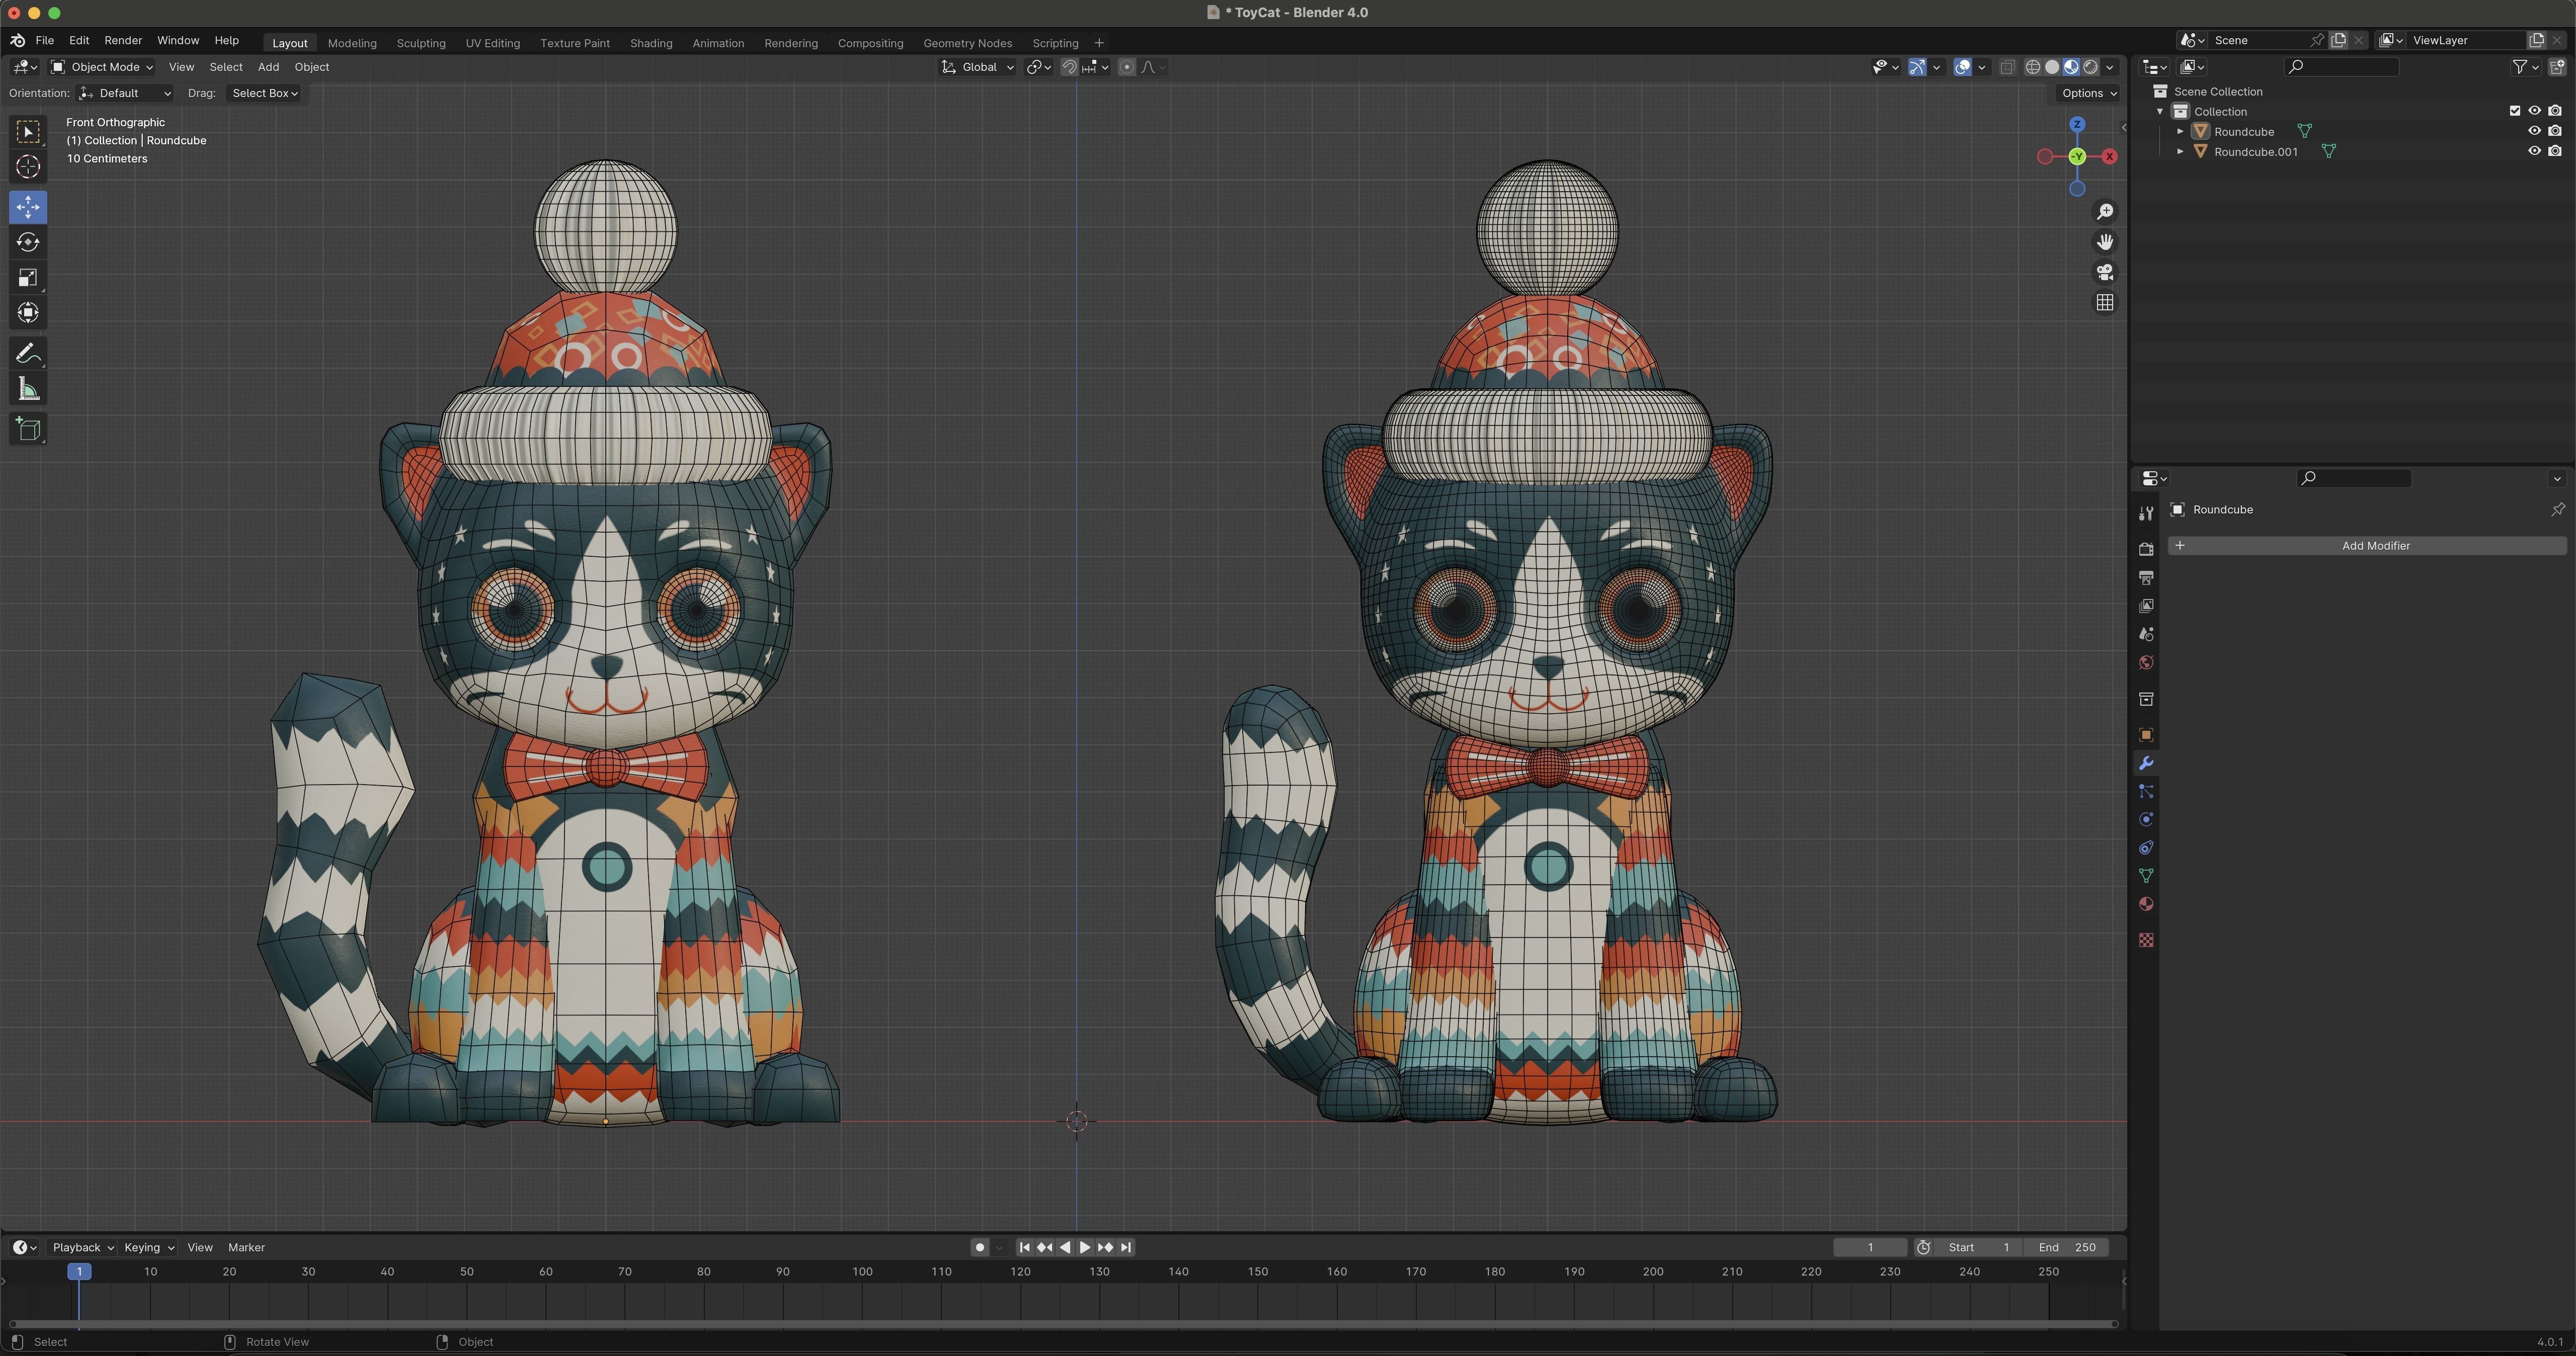Toggle visibility eye for Roundcube
Viewport: 2576px width, 1356px height.
pos(2534,131)
